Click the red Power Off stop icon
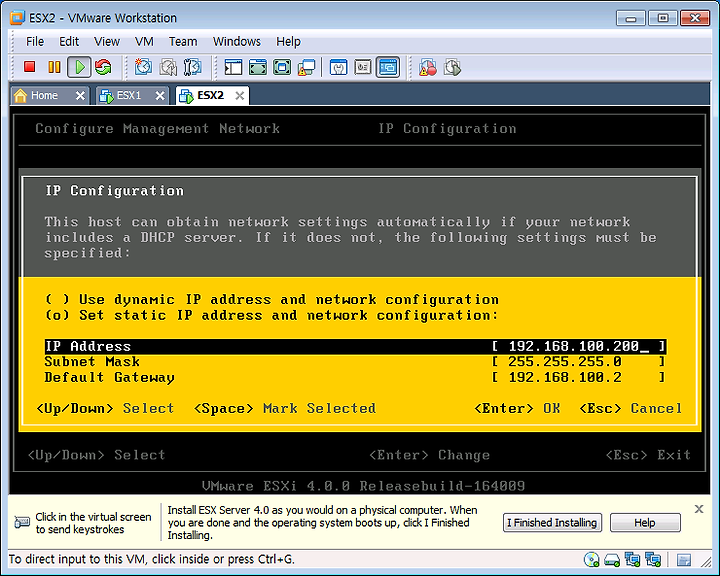The image size is (720, 576). 30,67
